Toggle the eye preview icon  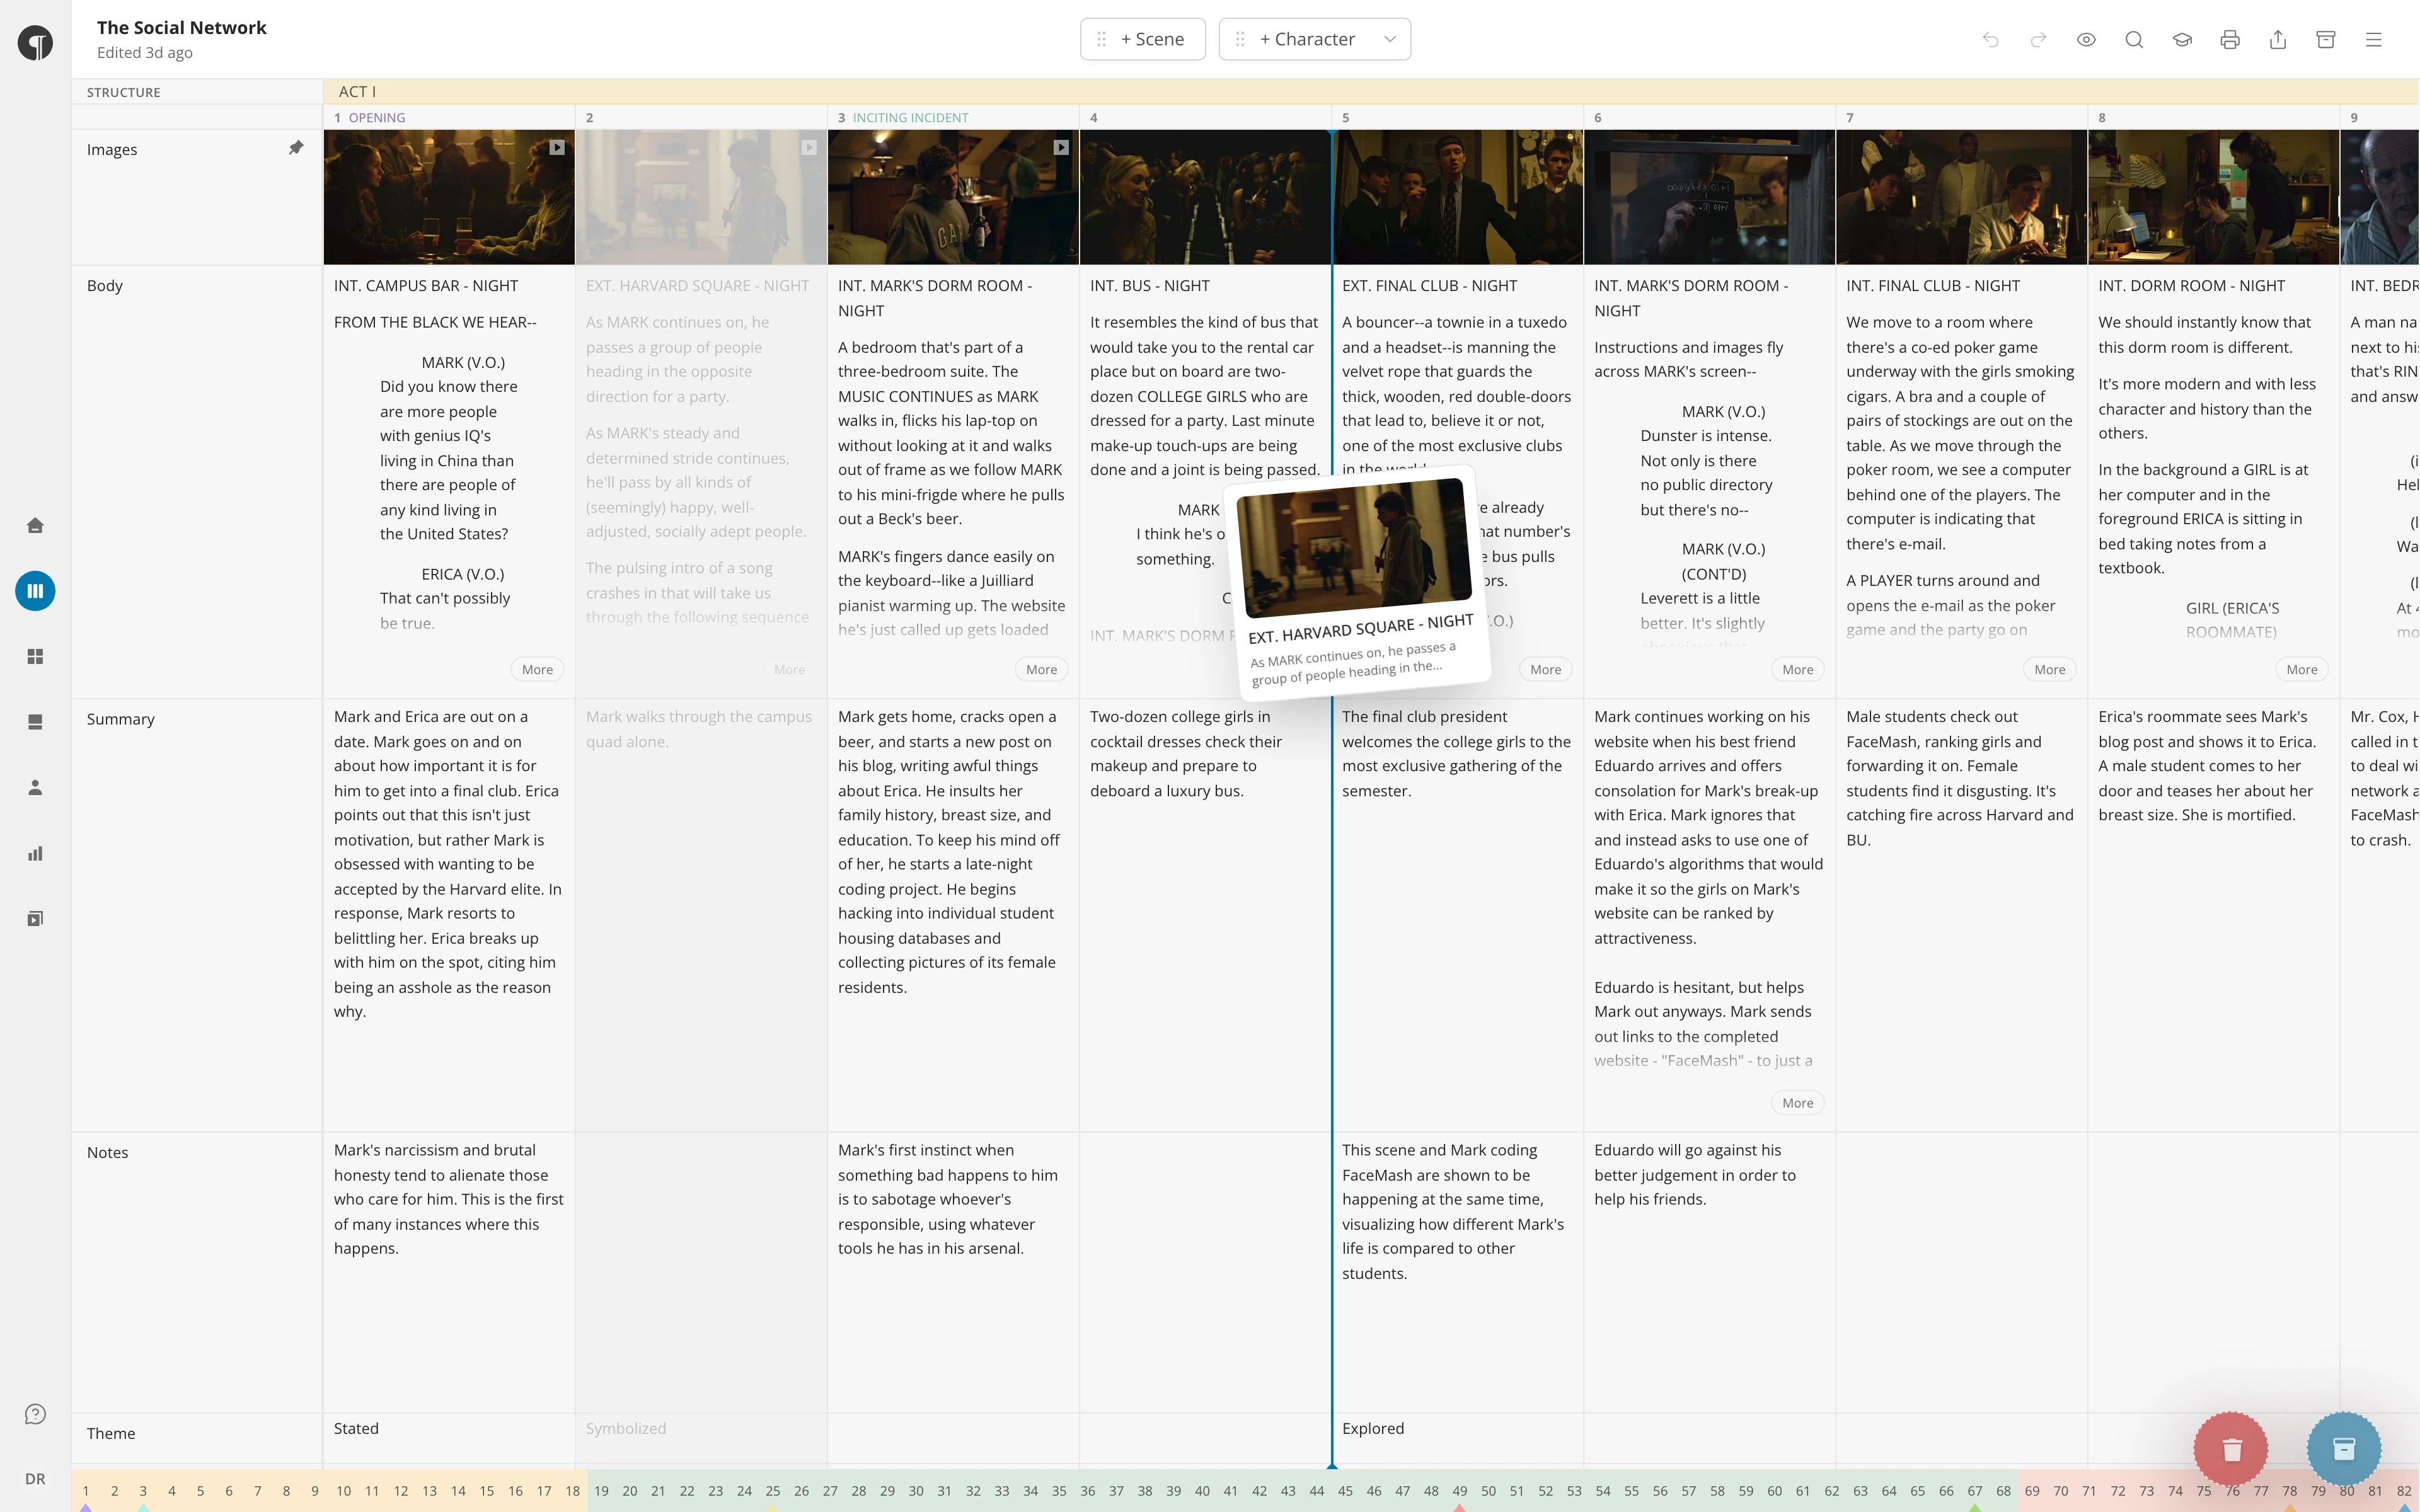click(x=2086, y=40)
